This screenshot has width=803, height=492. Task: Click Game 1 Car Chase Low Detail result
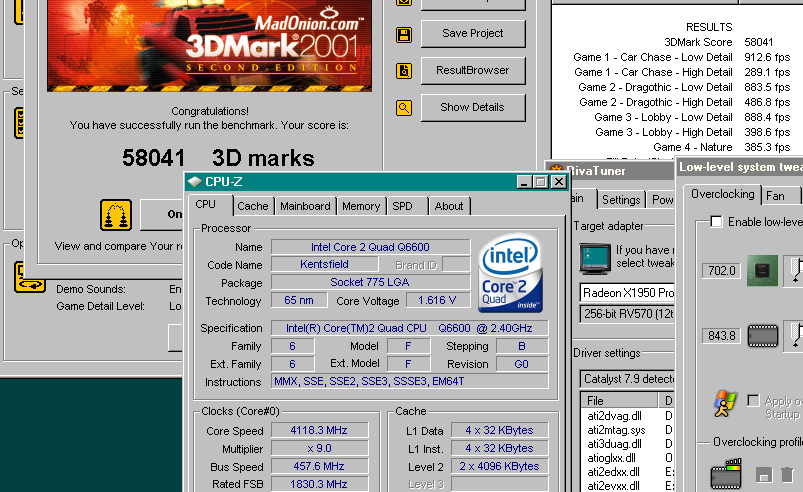682,57
